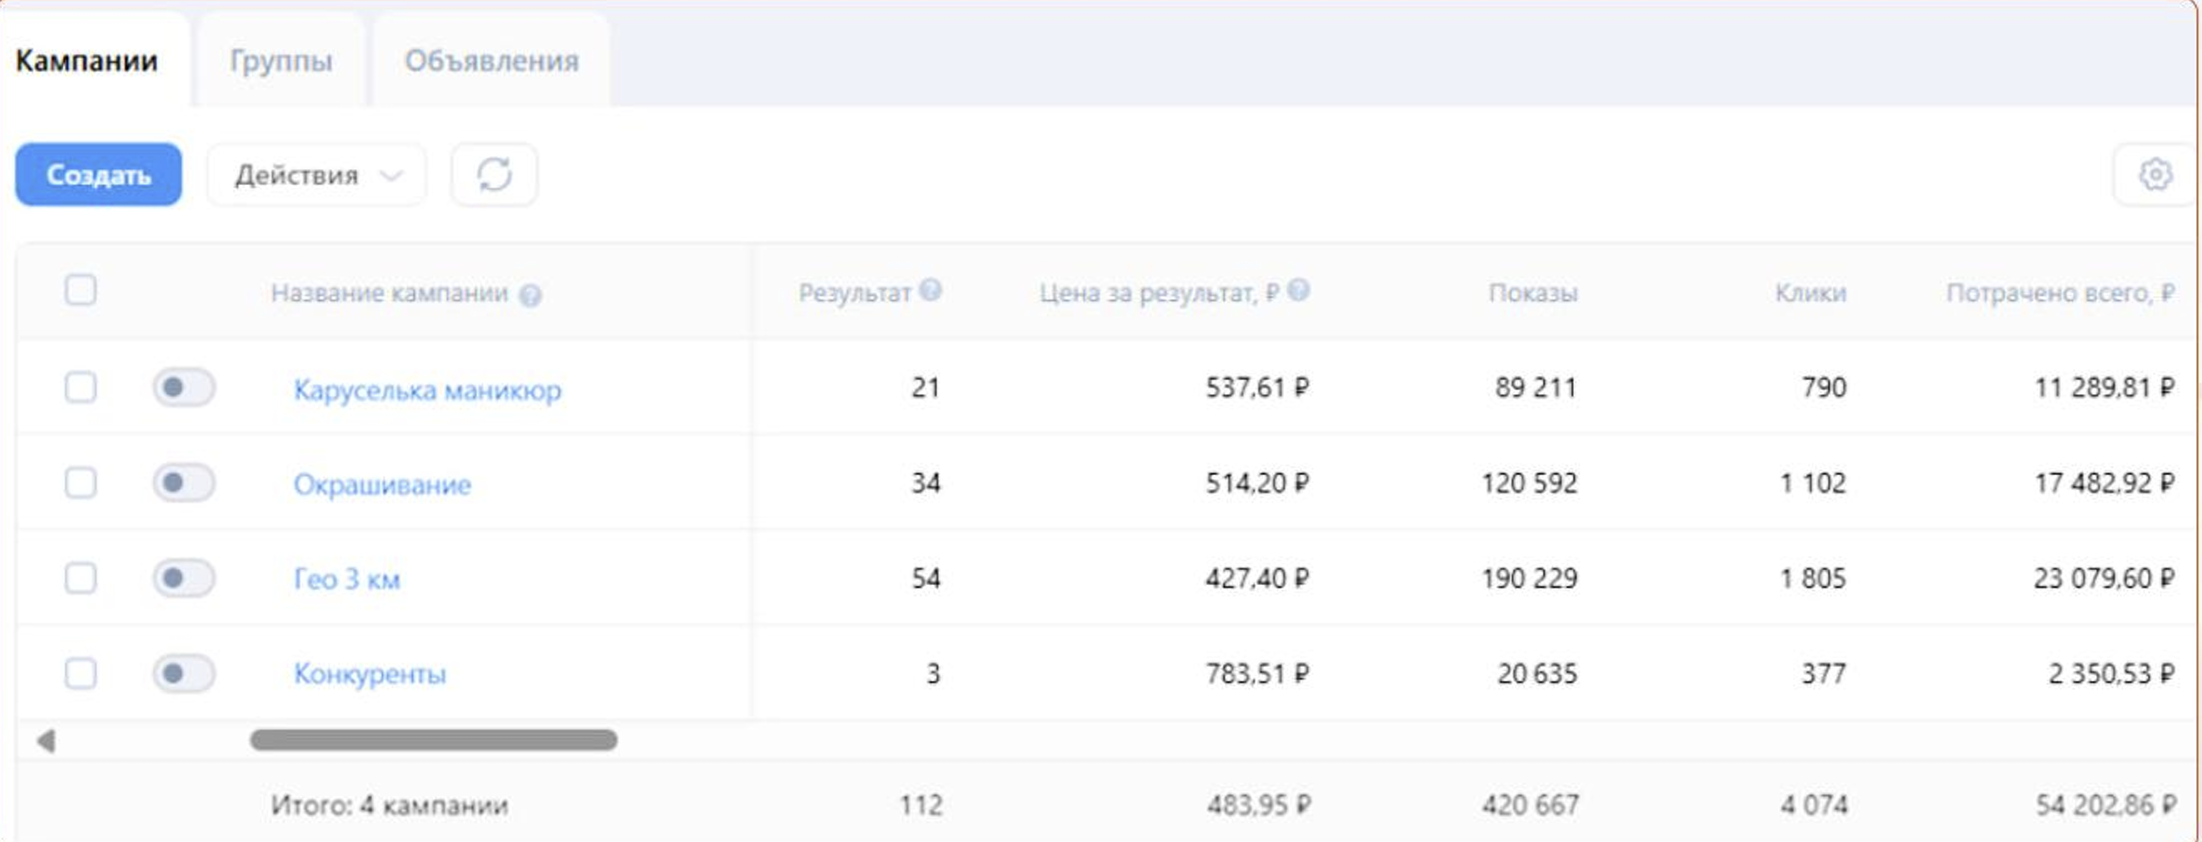Click help icon next to Название кампании
The image size is (2202, 842).
(531, 295)
